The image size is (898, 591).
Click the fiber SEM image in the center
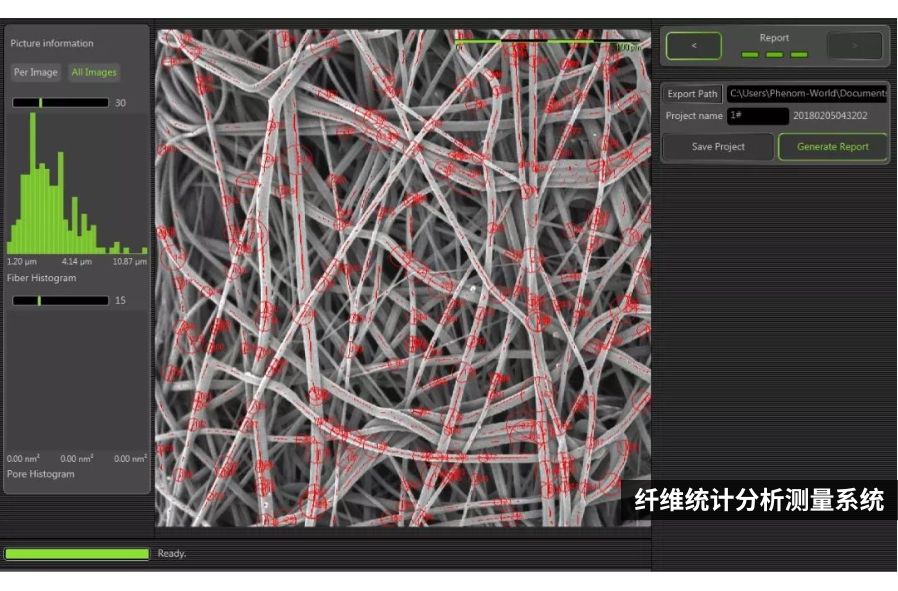pyautogui.click(x=403, y=277)
